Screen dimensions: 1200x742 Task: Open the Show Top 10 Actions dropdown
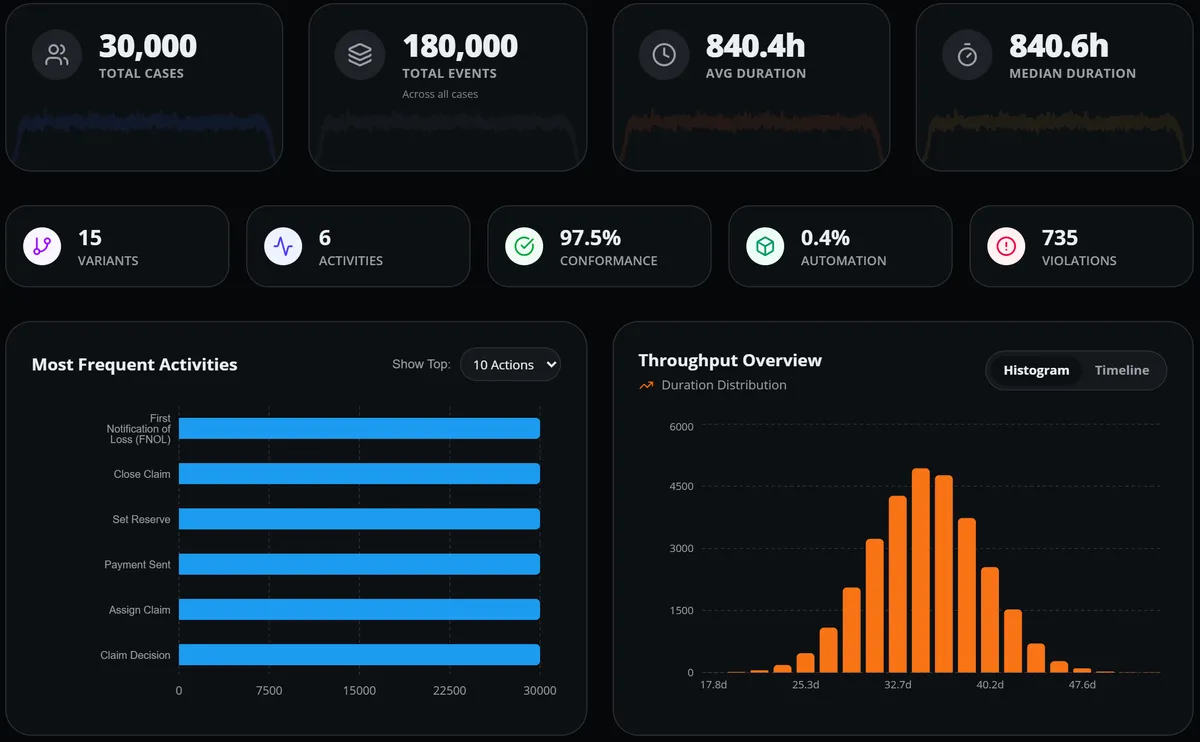point(510,365)
